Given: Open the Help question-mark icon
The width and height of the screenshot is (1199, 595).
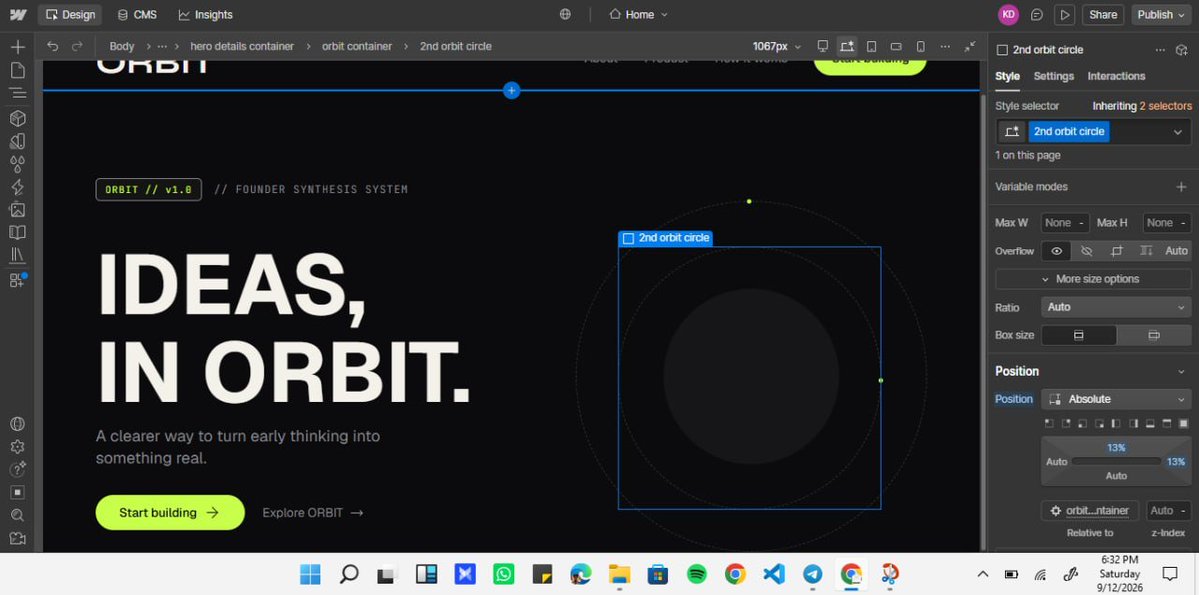Looking at the screenshot, I should coord(18,470).
